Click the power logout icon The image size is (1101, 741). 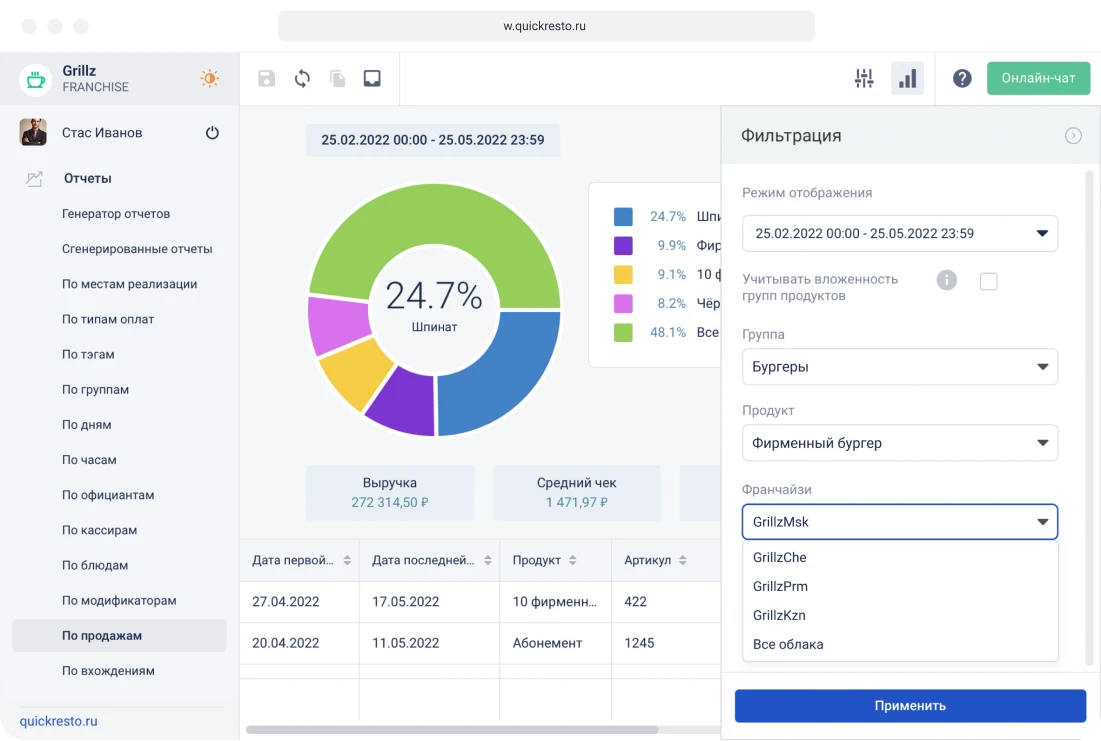click(212, 133)
